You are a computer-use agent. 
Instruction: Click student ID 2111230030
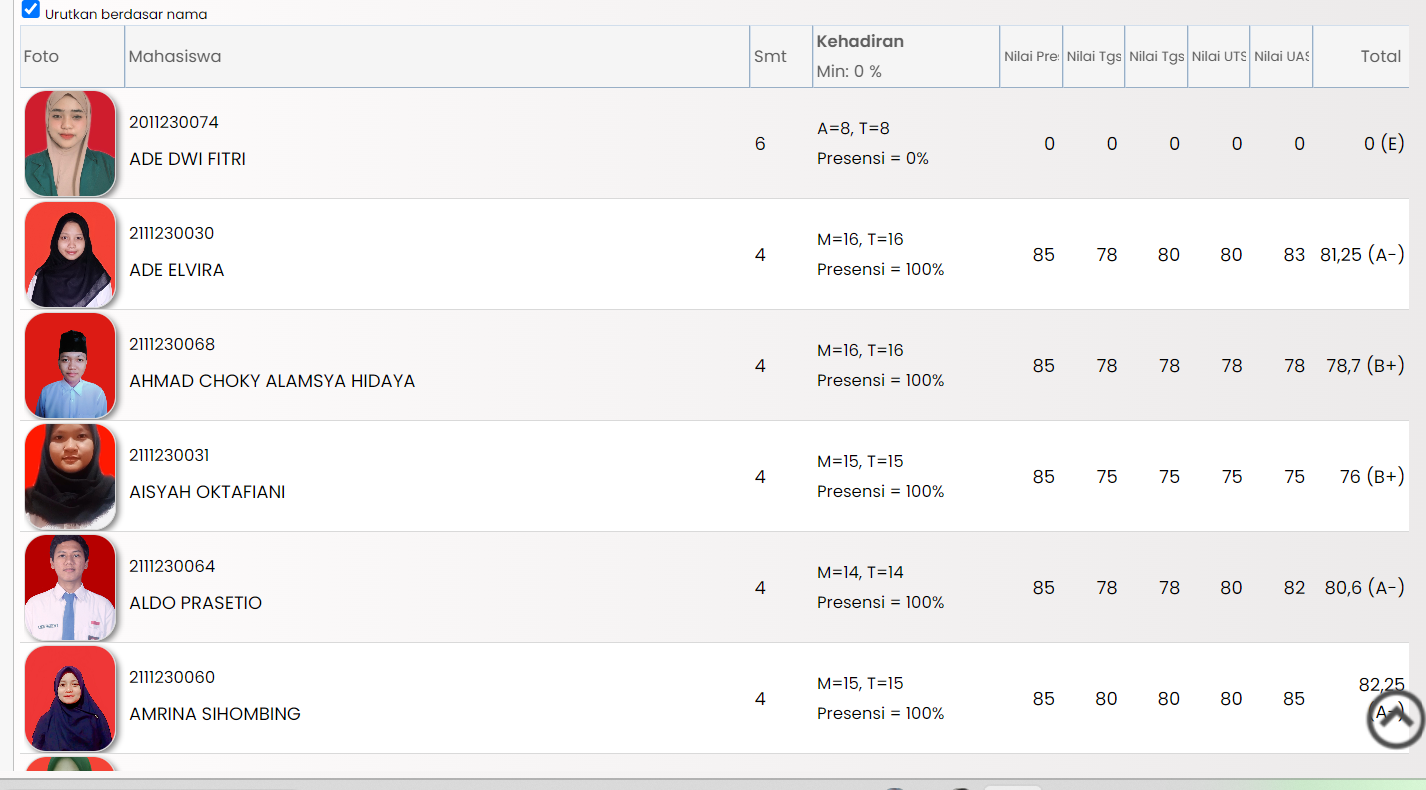point(172,234)
